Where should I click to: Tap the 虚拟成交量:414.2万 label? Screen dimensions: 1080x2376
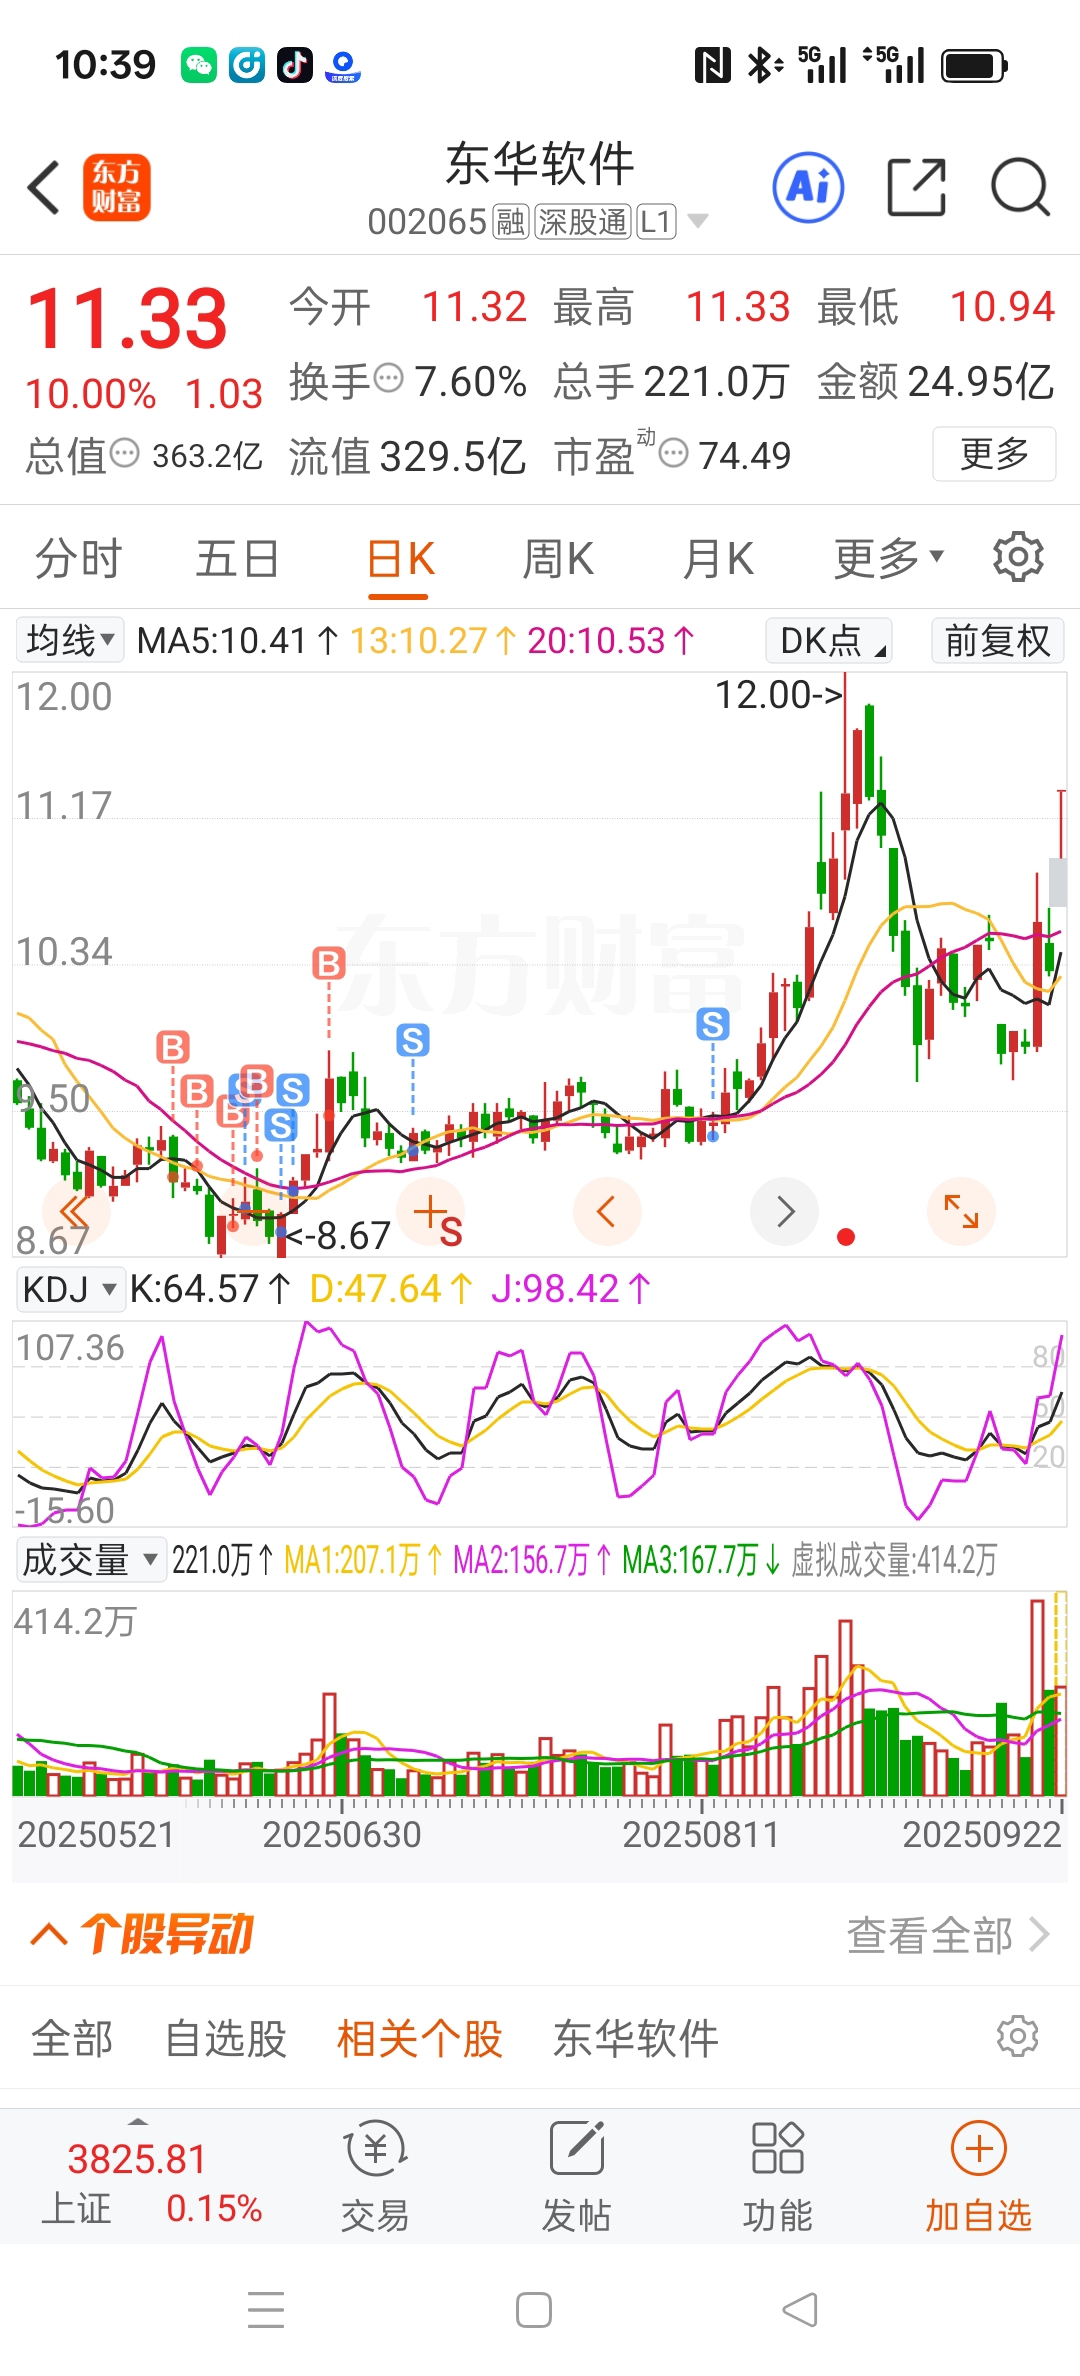click(894, 1559)
